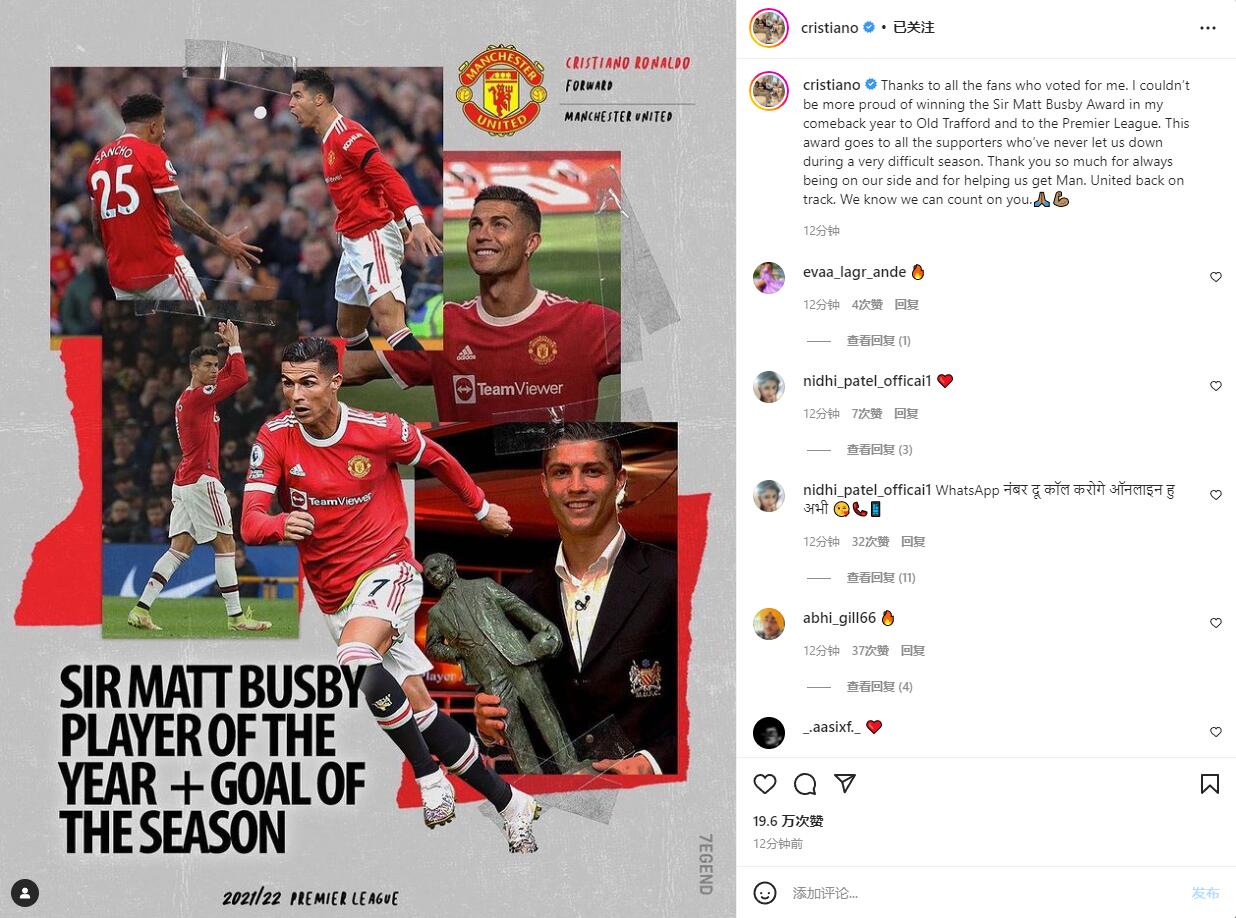The image size is (1236, 918).
Task: Reply to abhi_gill66 via 回复
Action: pyautogui.click(x=913, y=651)
